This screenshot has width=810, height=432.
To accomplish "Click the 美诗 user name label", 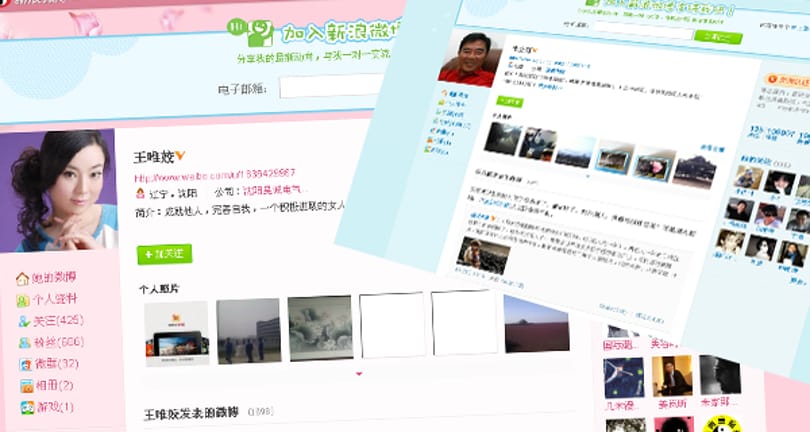I will [x=665, y=343].
